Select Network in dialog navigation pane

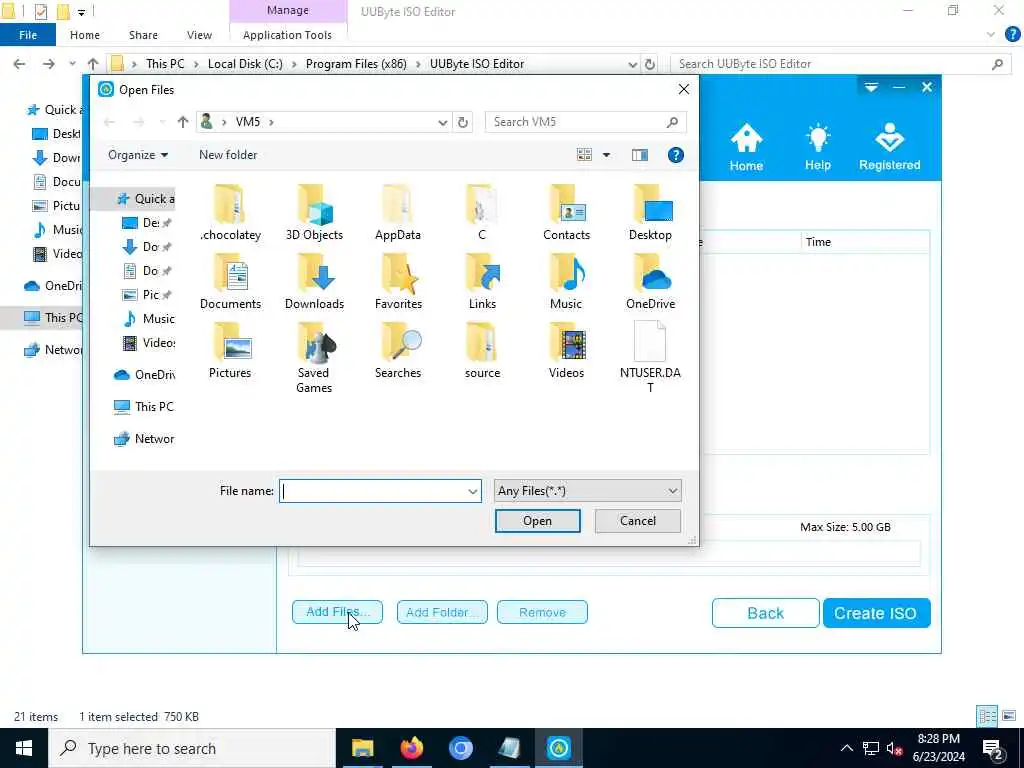(144, 439)
